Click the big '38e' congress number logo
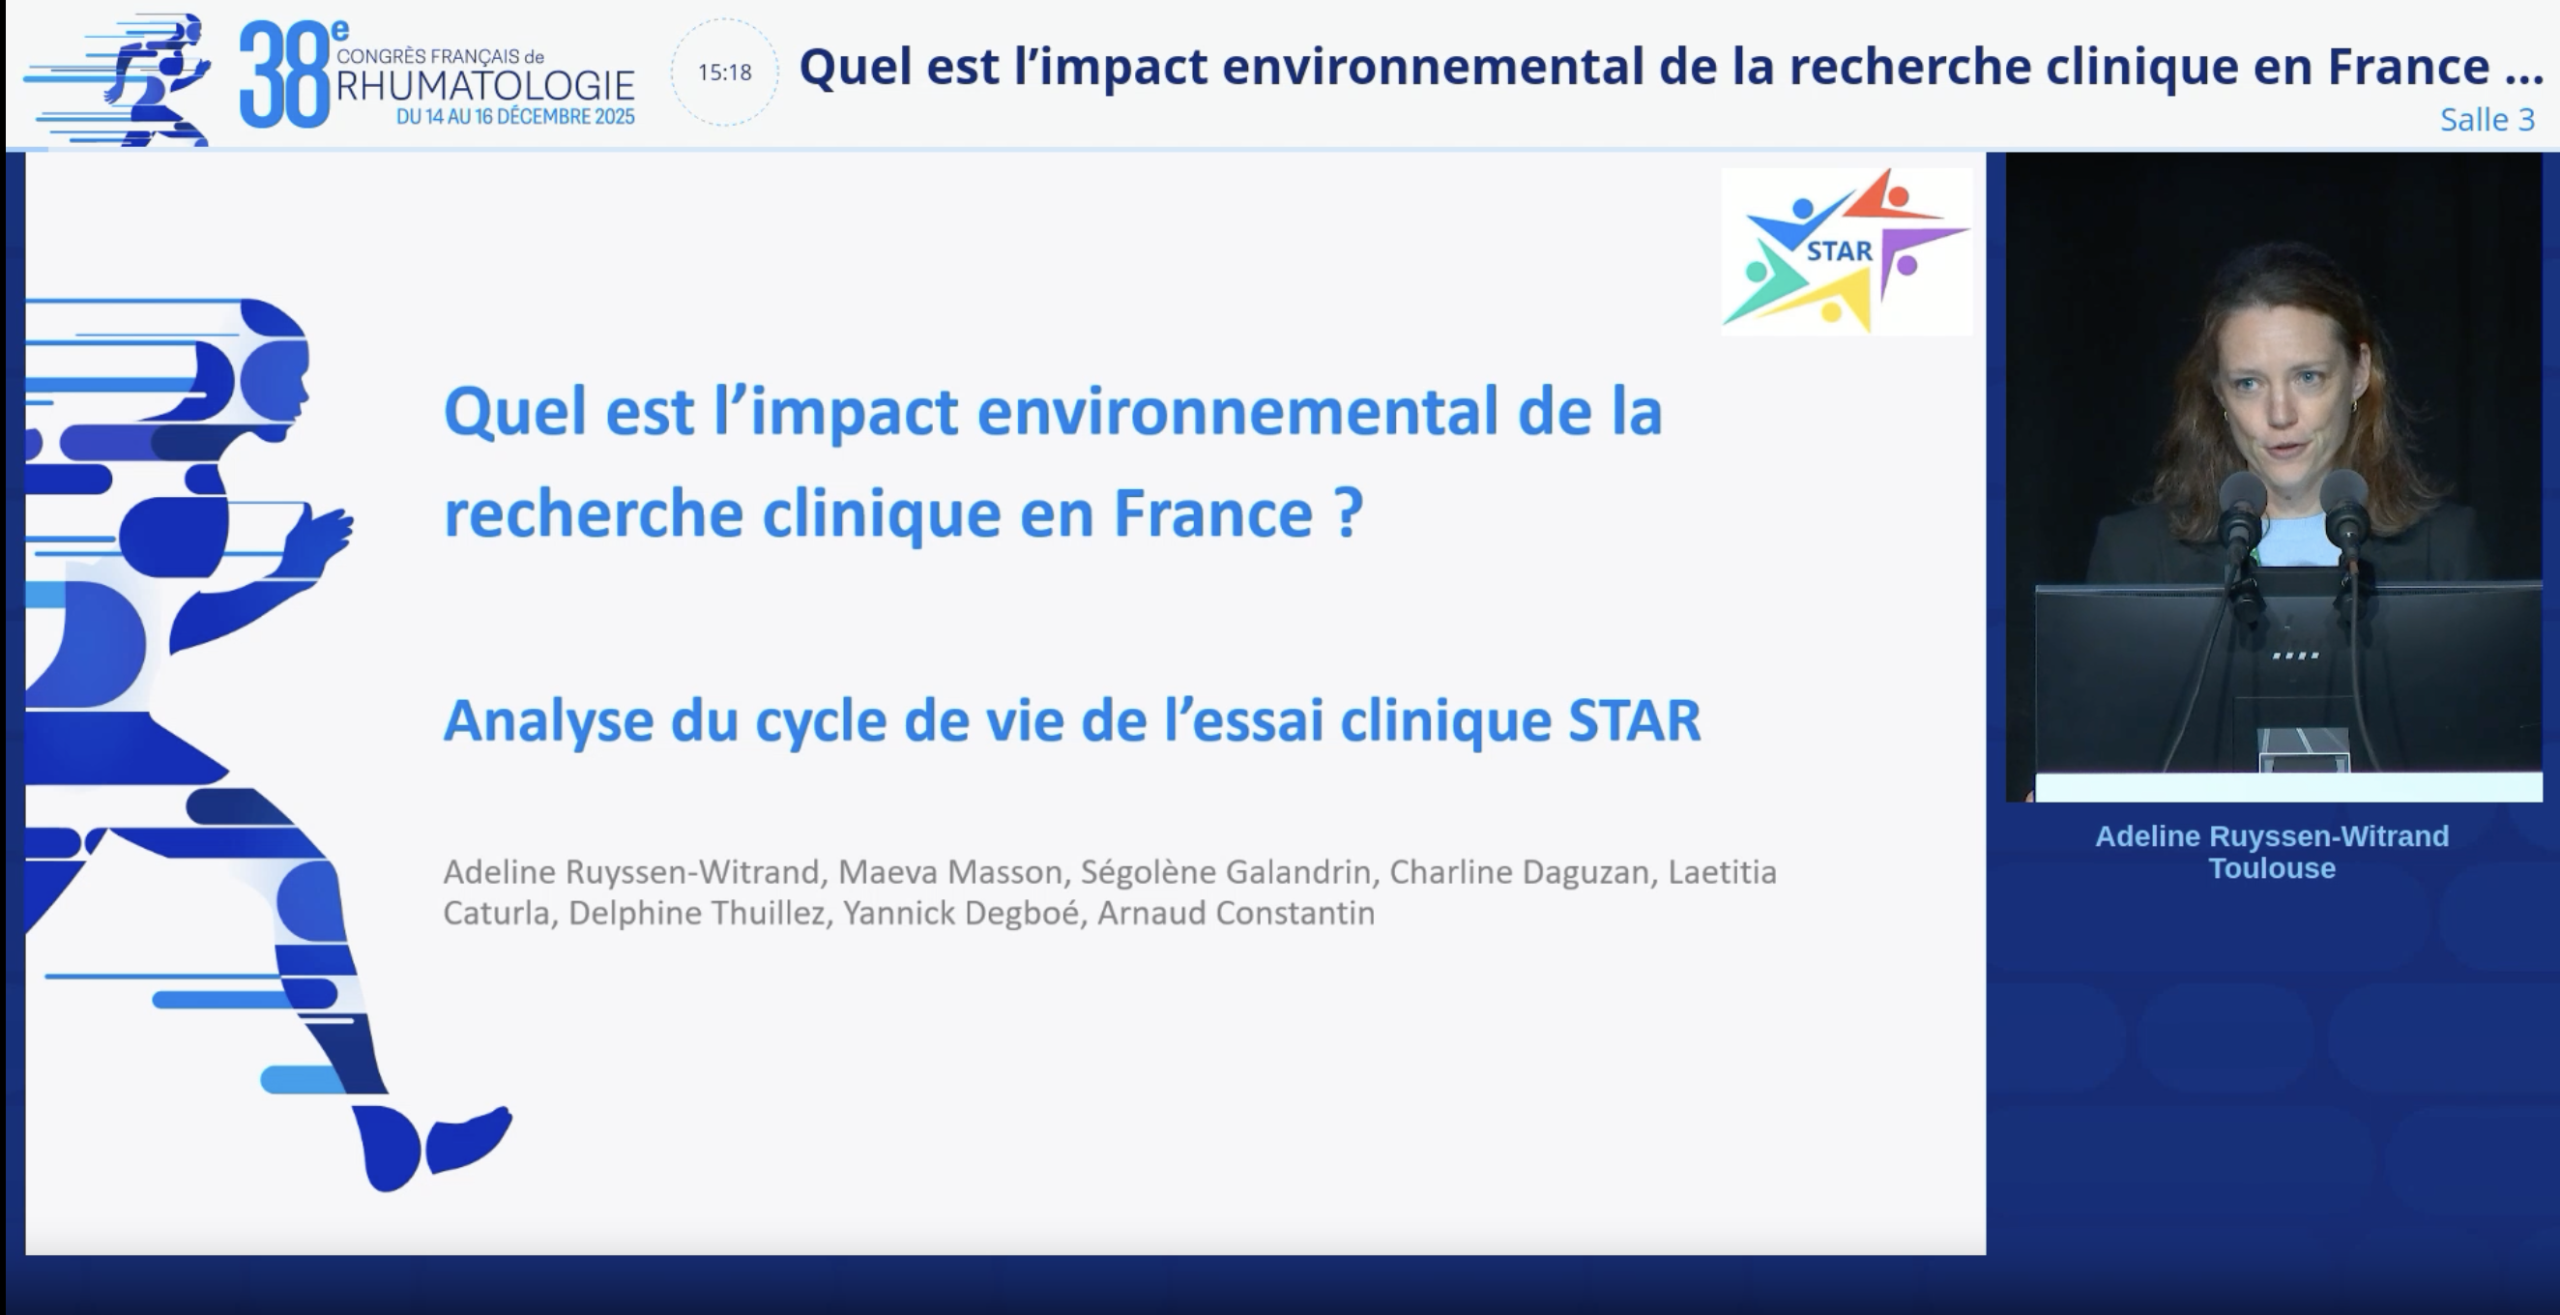This screenshot has width=2560, height=1315. (285, 78)
